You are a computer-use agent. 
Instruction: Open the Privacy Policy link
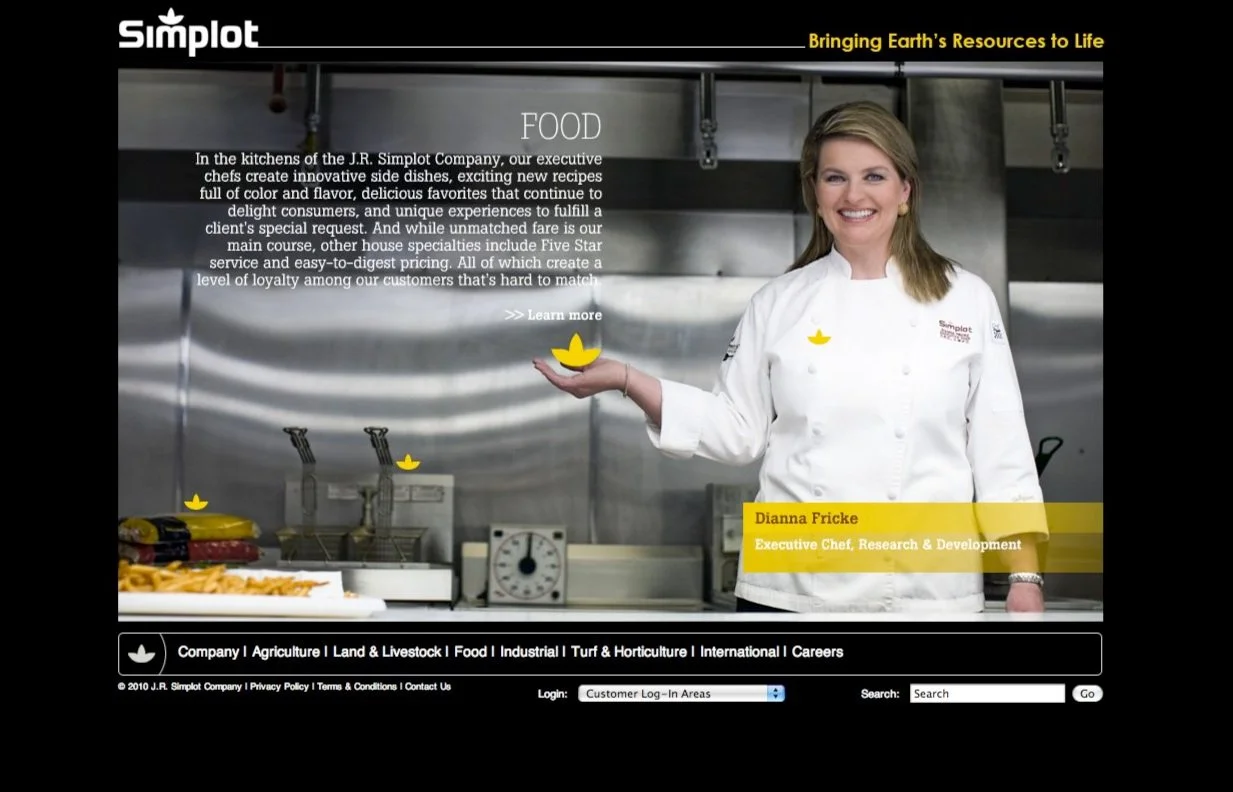click(279, 687)
